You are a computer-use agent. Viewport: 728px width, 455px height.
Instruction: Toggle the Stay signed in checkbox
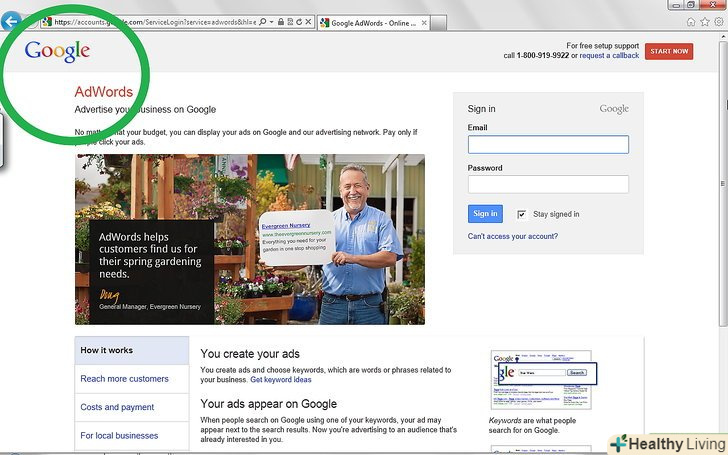click(x=521, y=214)
